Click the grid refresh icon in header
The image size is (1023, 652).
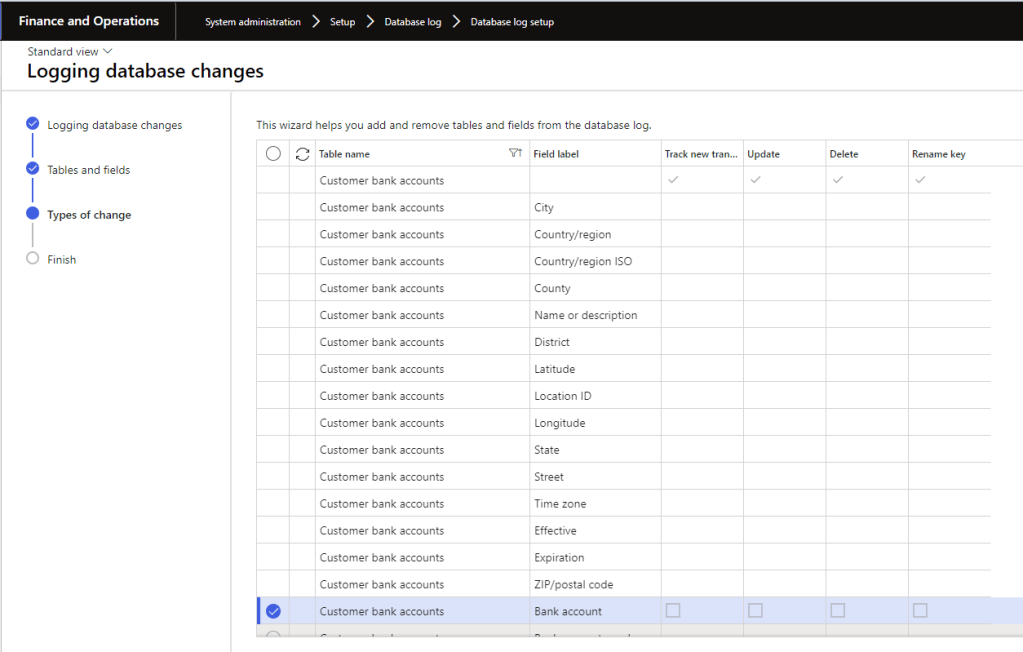point(302,154)
